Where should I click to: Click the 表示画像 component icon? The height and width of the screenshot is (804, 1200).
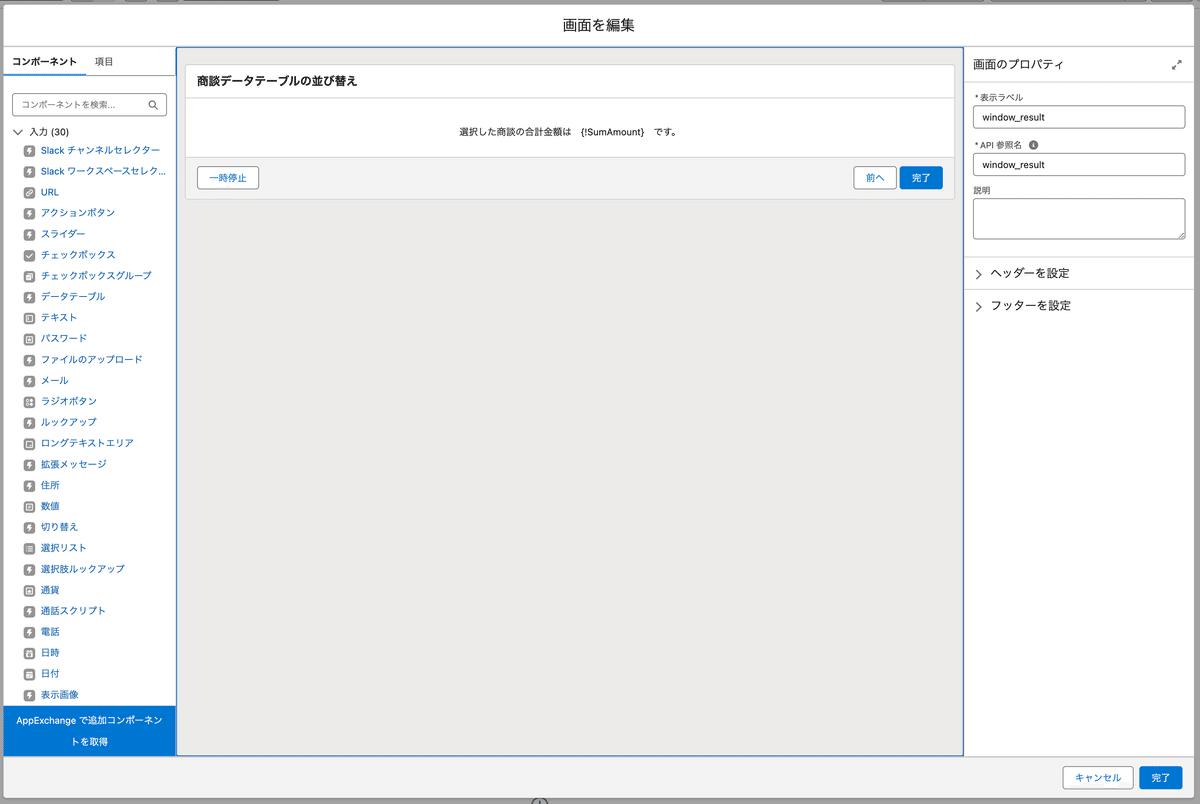point(29,695)
